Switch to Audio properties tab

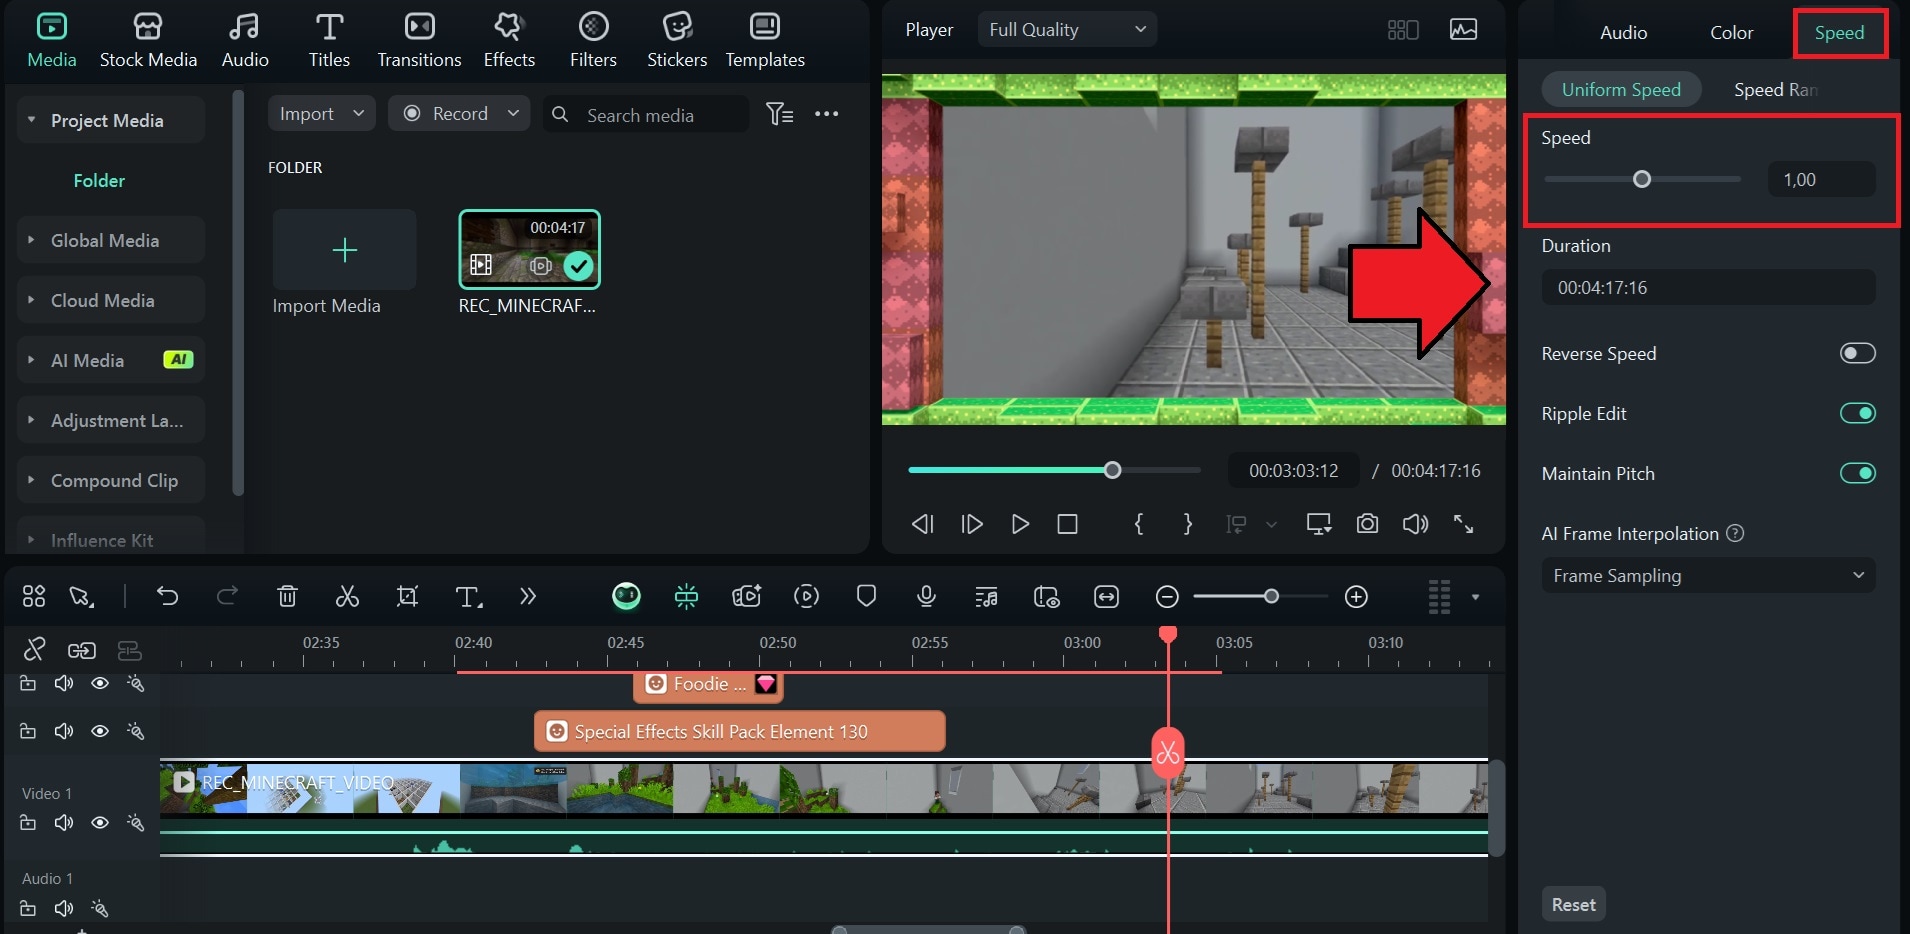coord(1623,33)
